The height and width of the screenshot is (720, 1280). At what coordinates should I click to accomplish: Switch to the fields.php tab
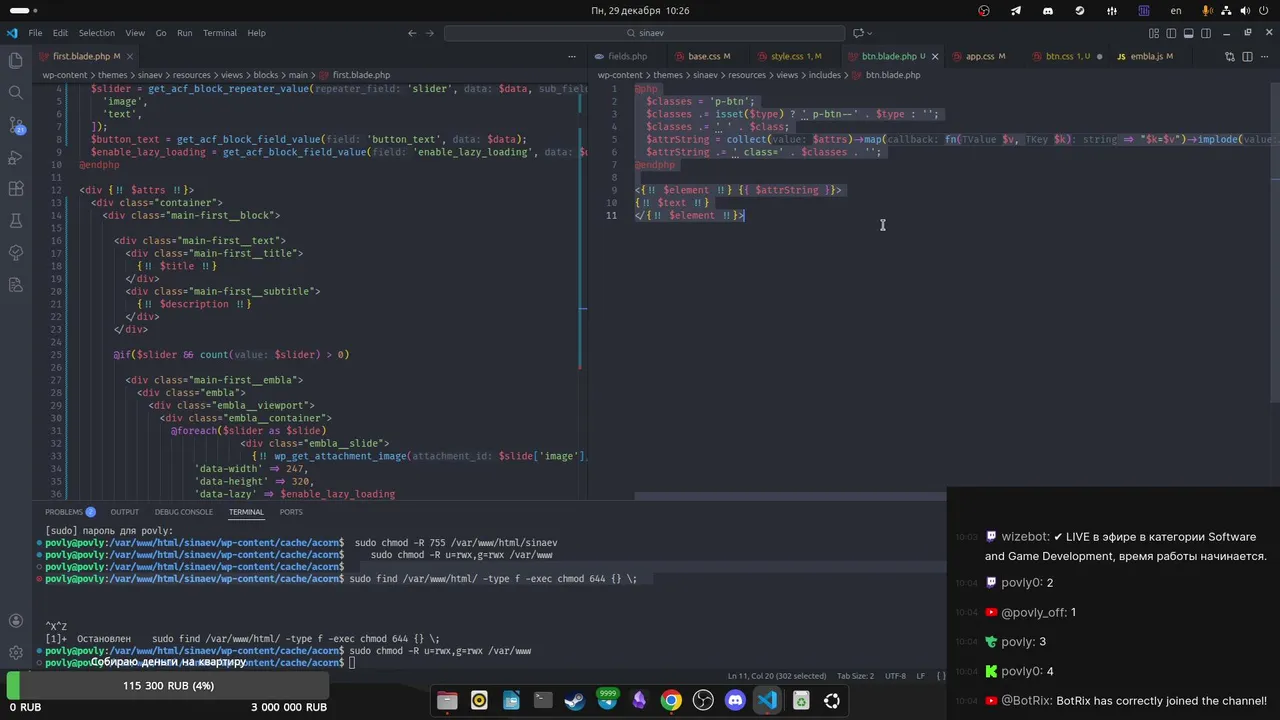[627, 56]
